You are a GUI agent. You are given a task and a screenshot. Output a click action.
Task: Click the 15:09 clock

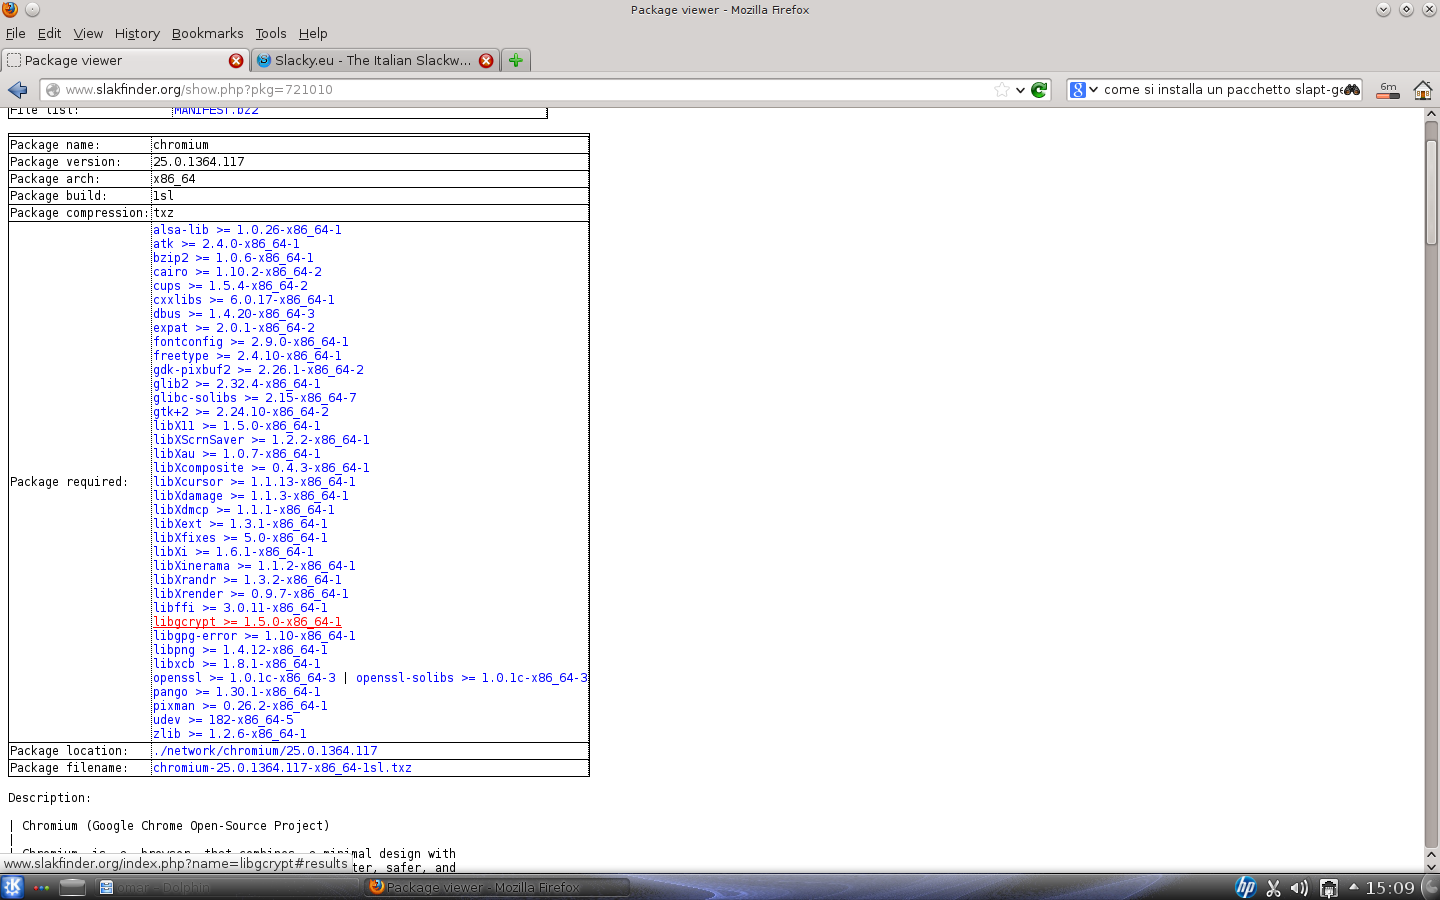[1390, 887]
